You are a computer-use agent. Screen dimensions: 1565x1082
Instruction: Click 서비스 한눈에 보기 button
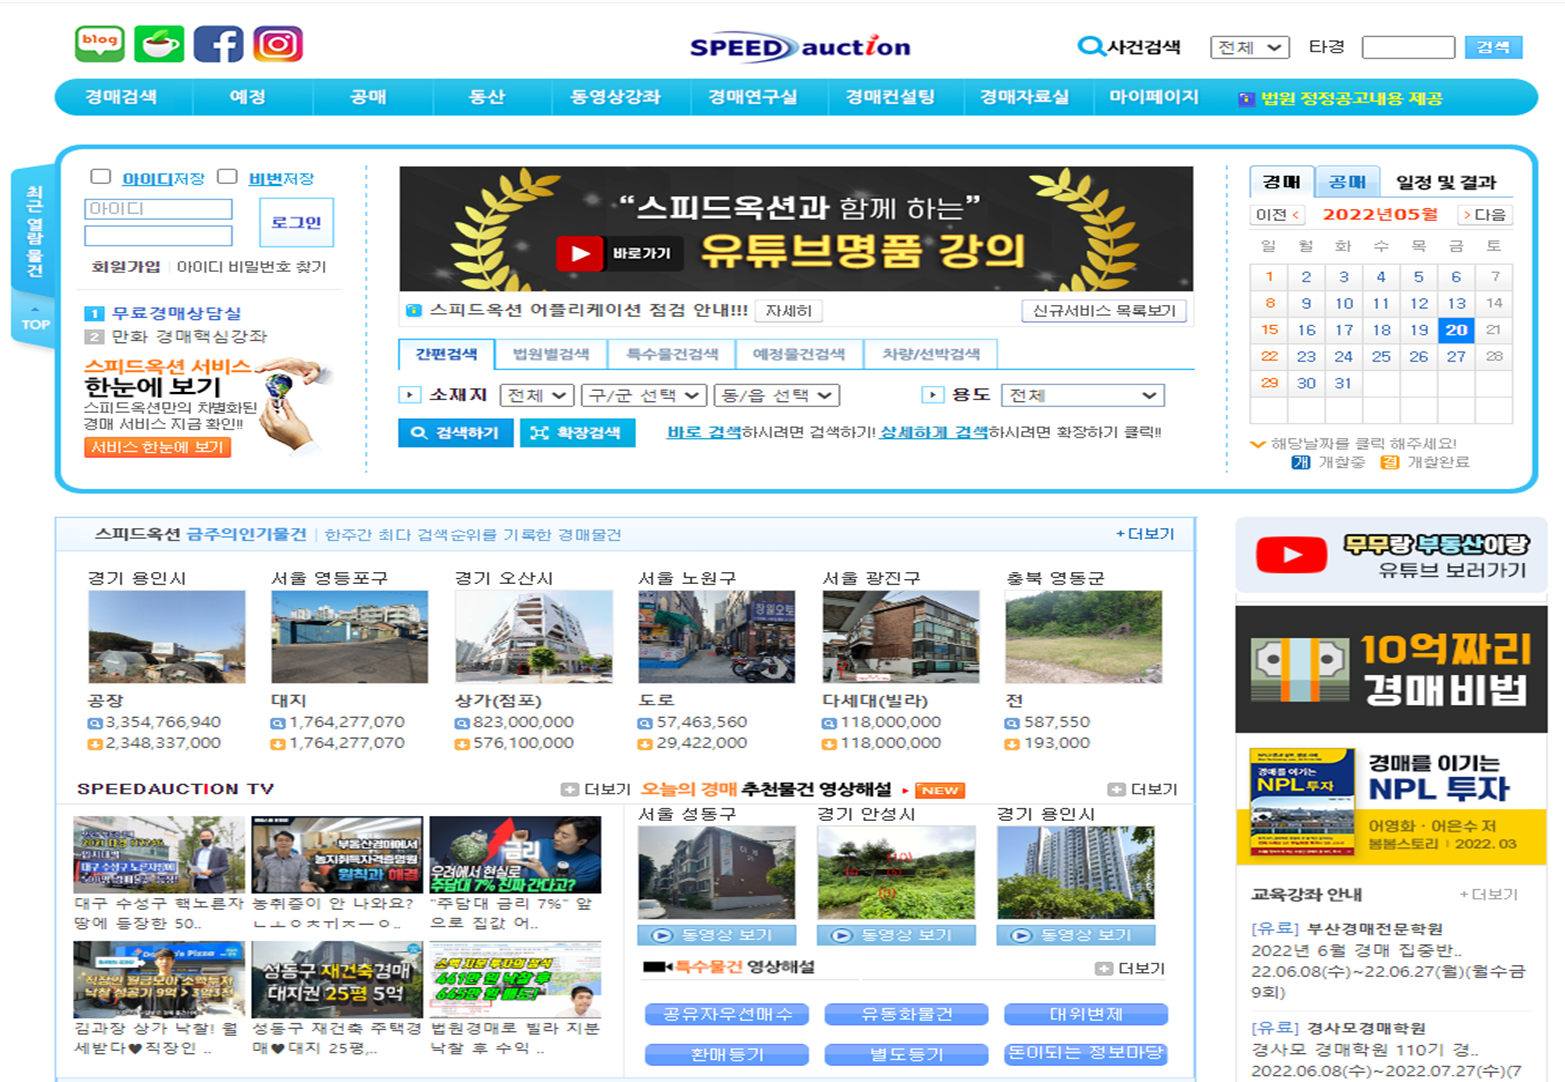tap(158, 447)
